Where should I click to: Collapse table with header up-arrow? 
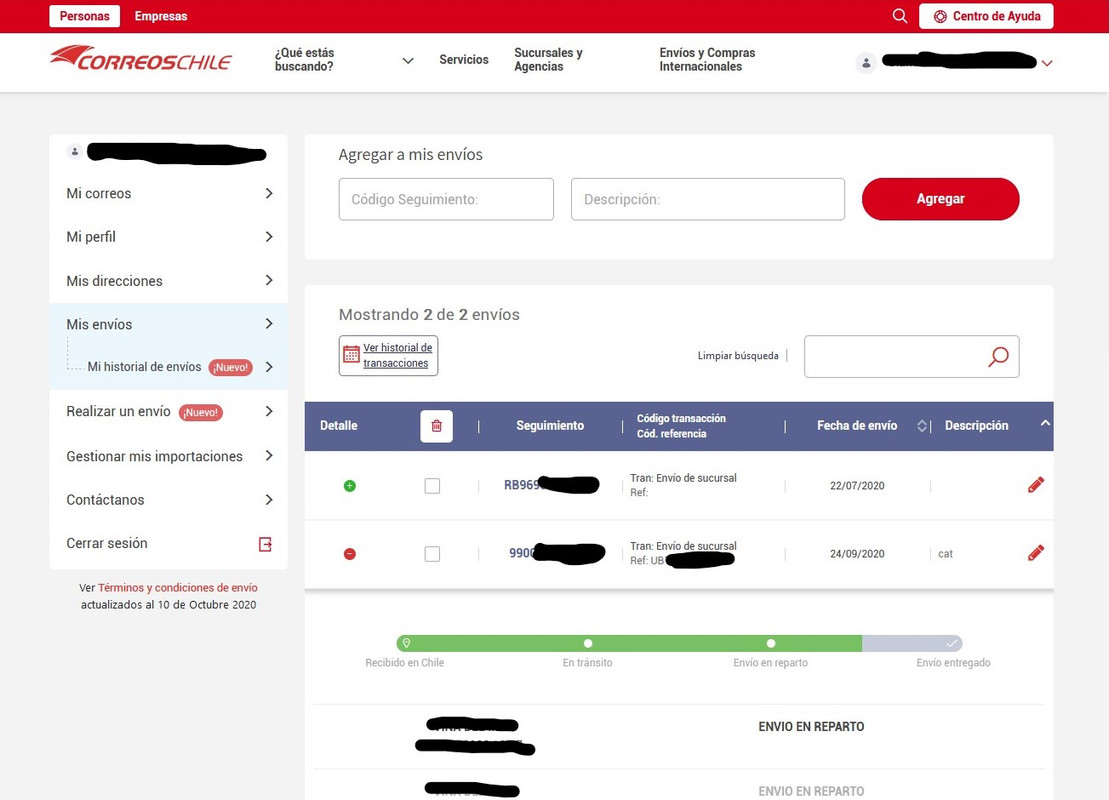(1045, 423)
